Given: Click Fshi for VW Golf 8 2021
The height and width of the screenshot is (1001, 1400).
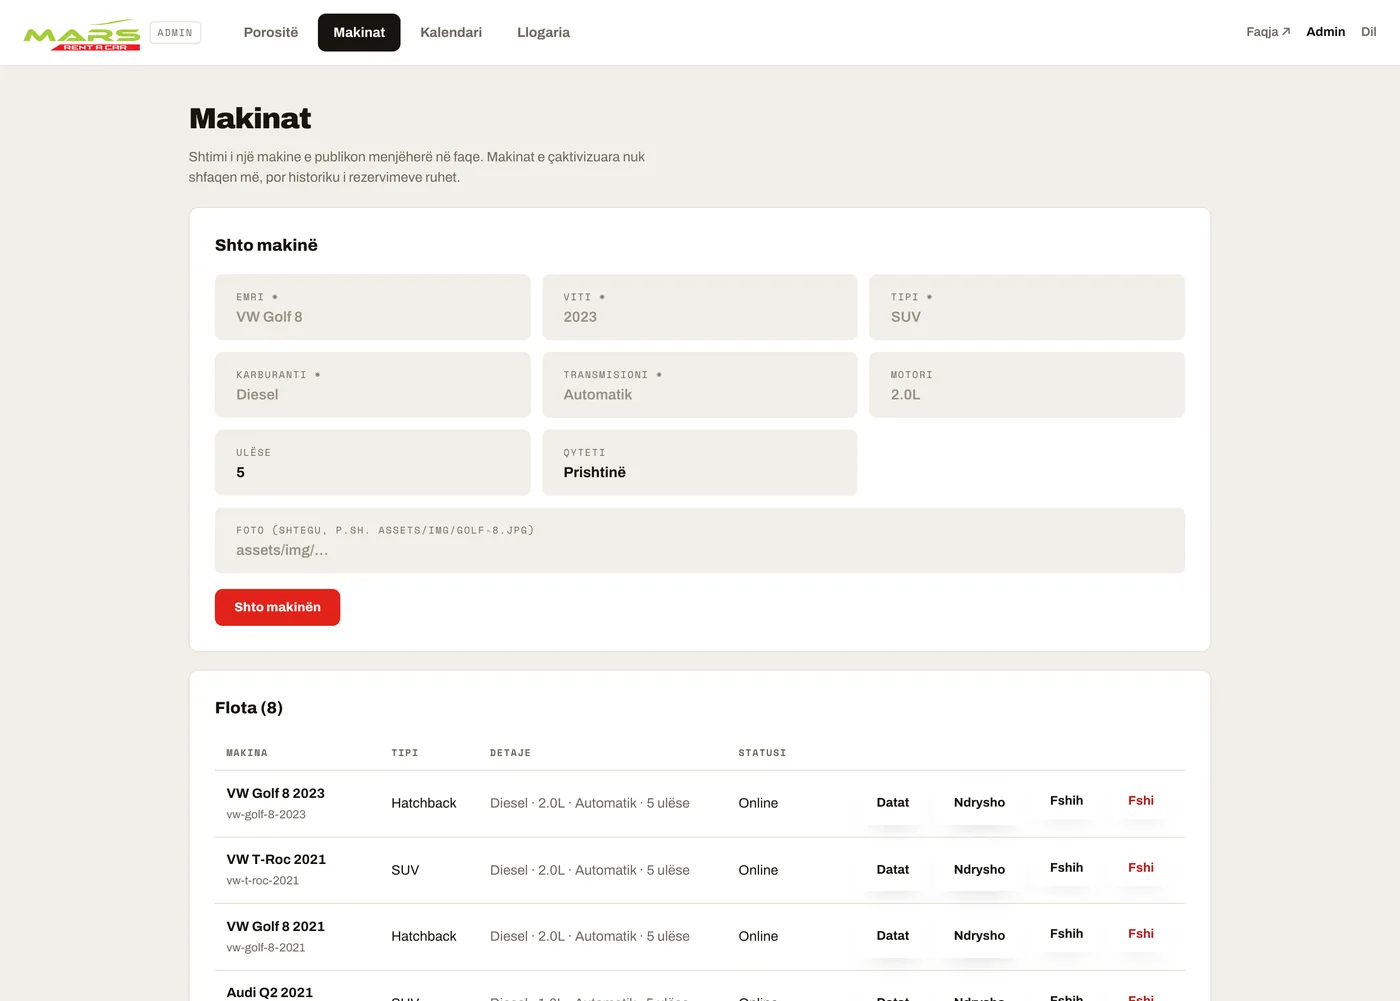Looking at the screenshot, I should click(1141, 934).
